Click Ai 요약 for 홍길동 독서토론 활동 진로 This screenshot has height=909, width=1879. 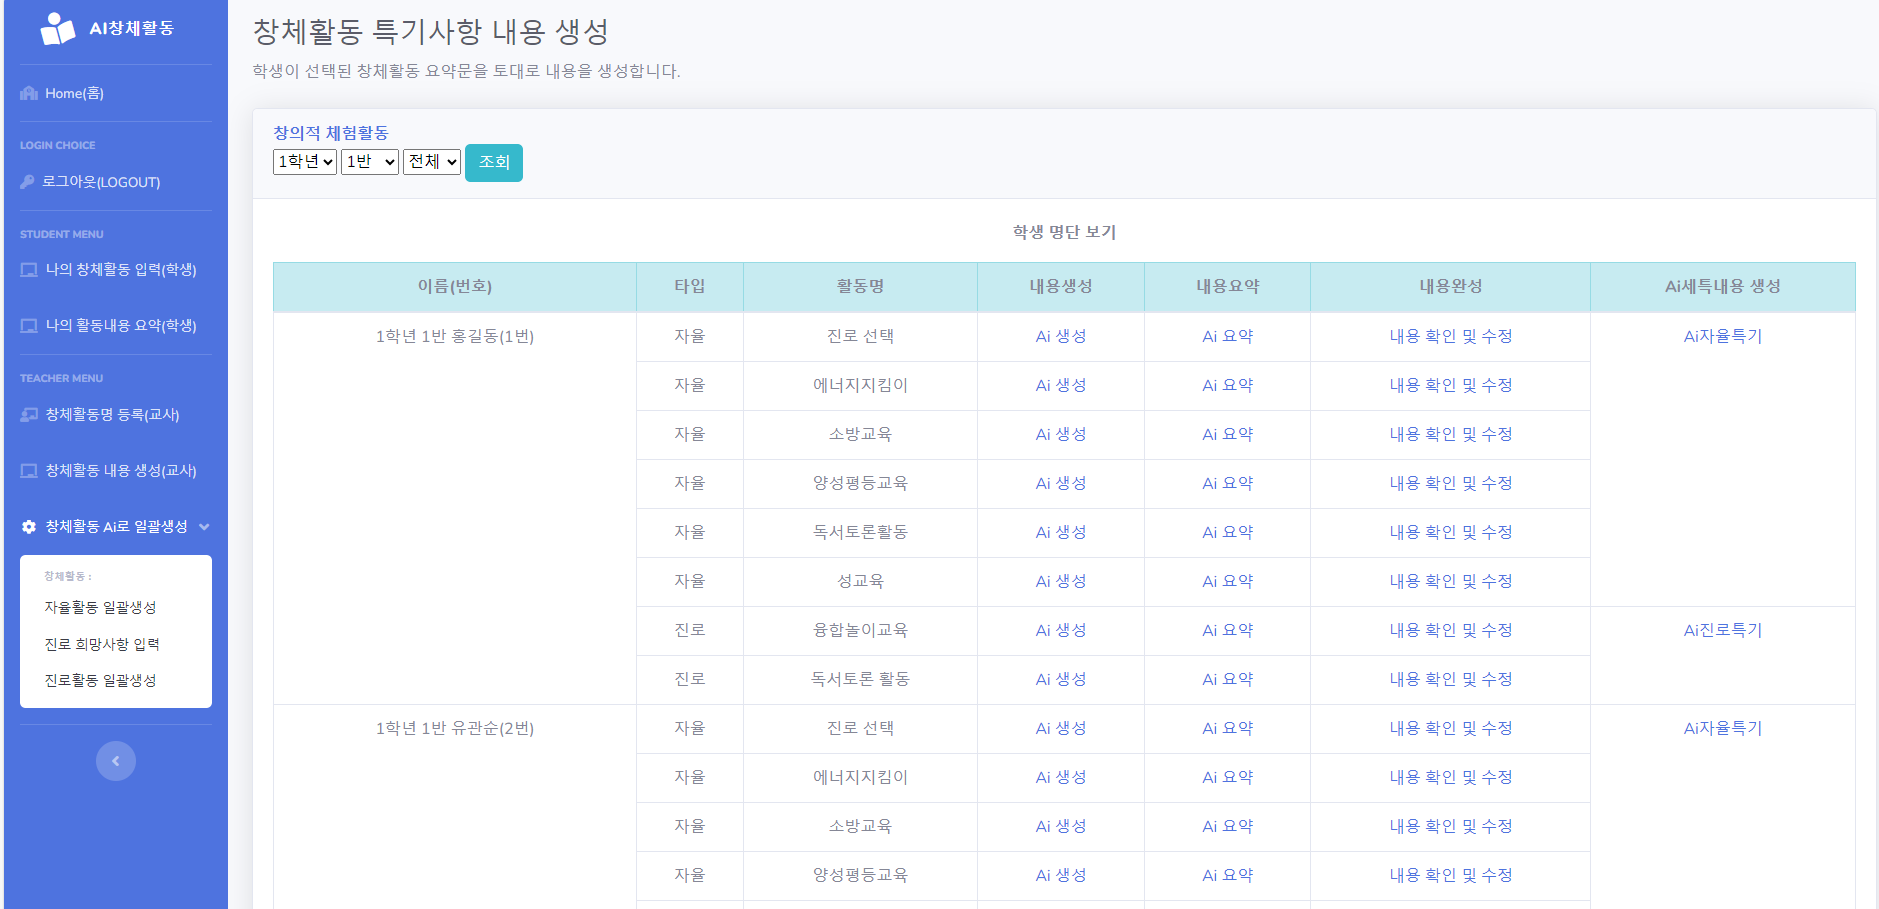[1228, 680]
